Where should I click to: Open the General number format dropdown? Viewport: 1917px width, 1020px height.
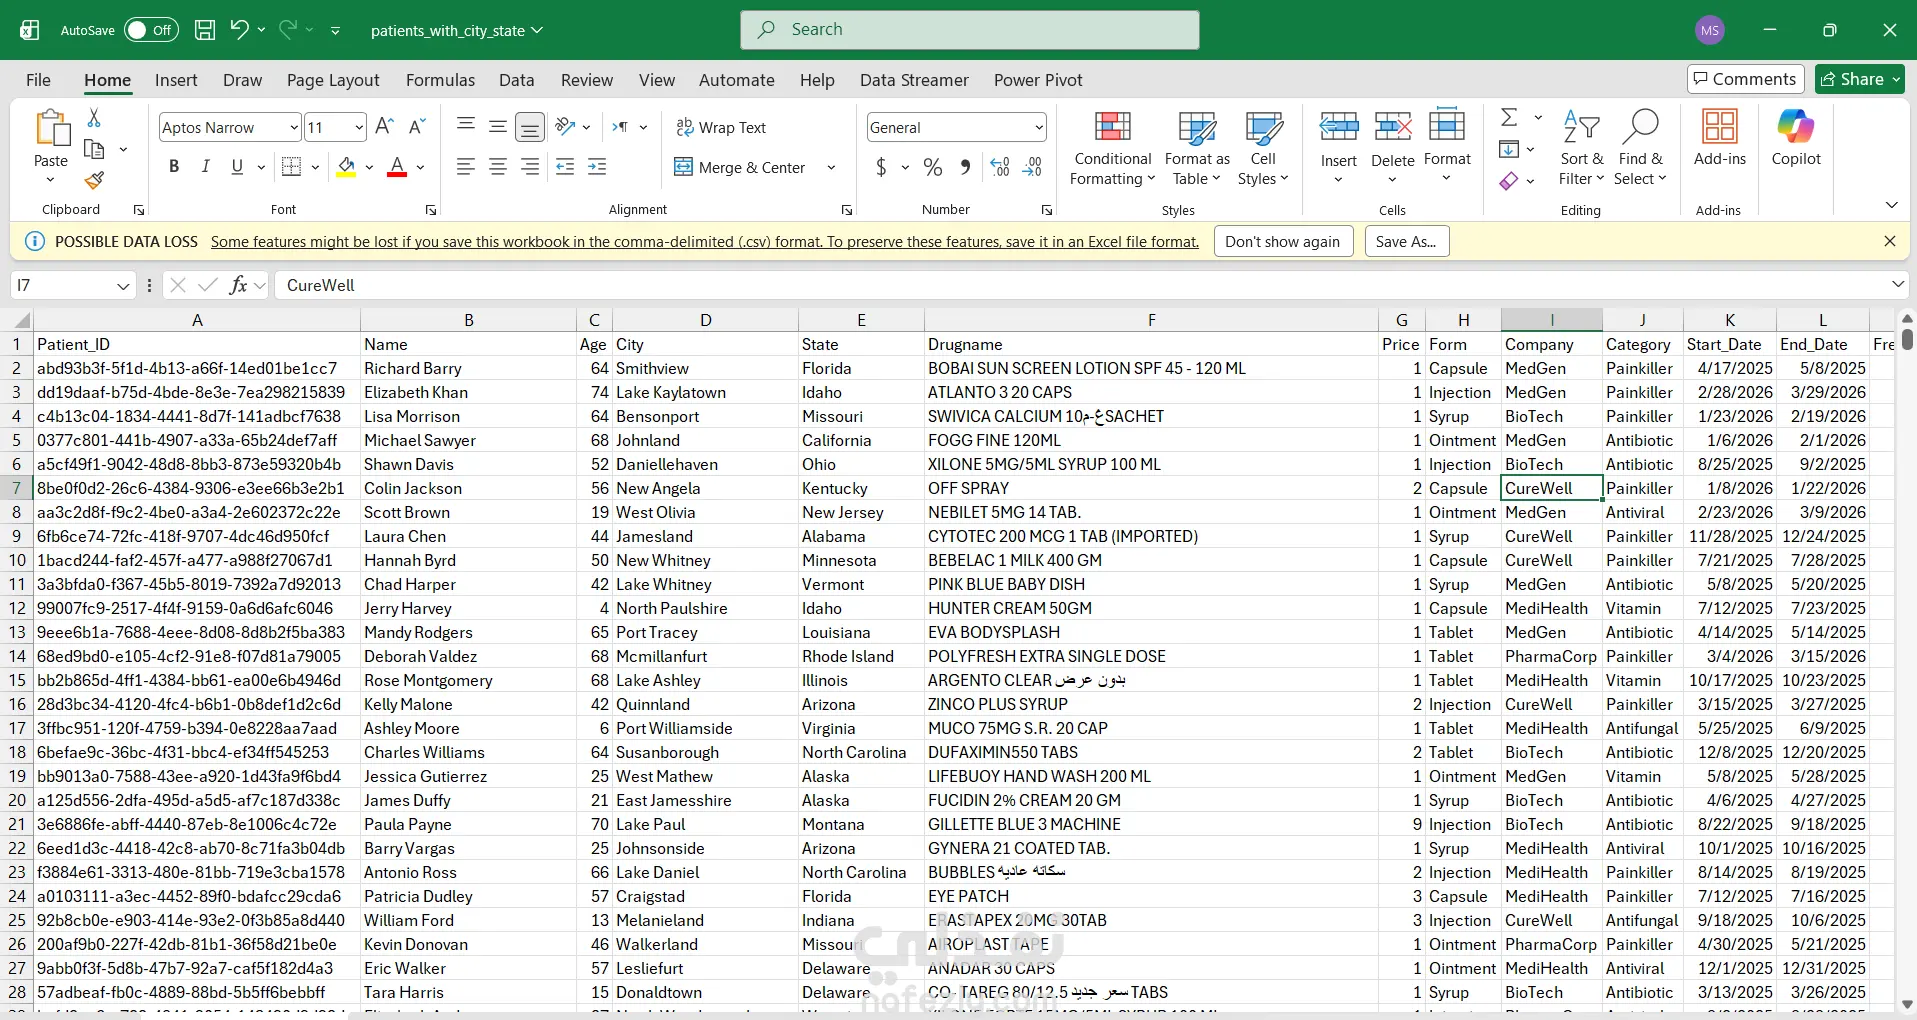[1039, 127]
